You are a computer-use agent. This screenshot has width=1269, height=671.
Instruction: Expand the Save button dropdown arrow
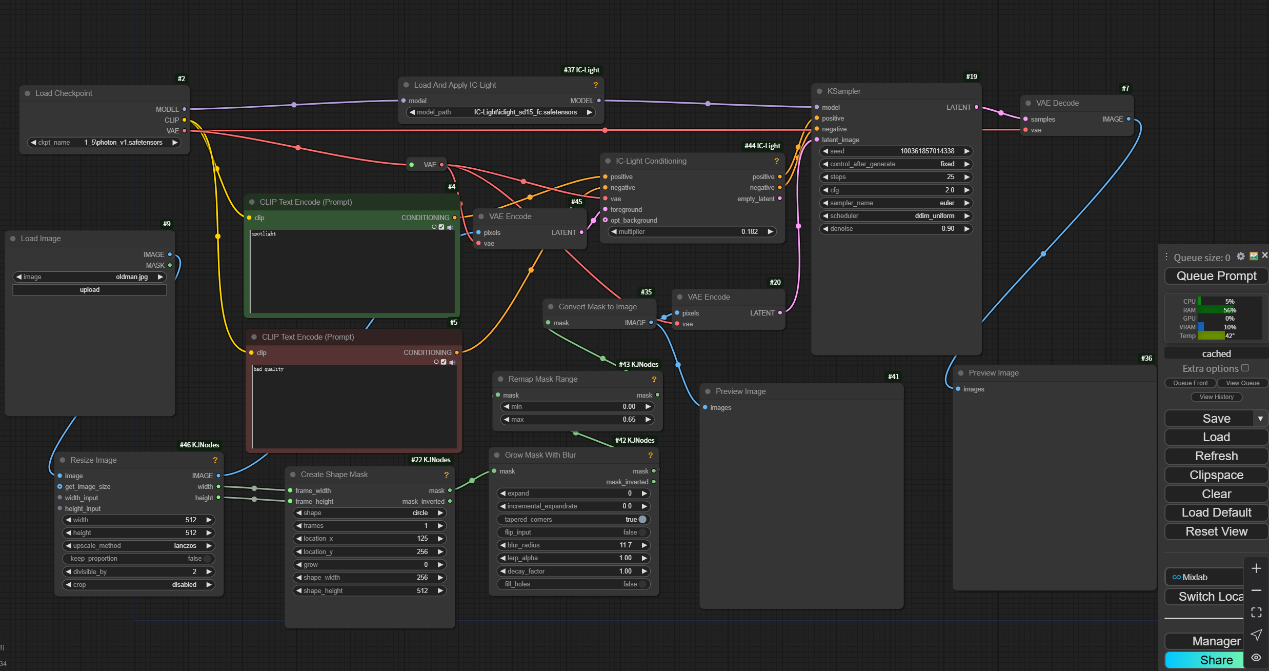[1260, 418]
